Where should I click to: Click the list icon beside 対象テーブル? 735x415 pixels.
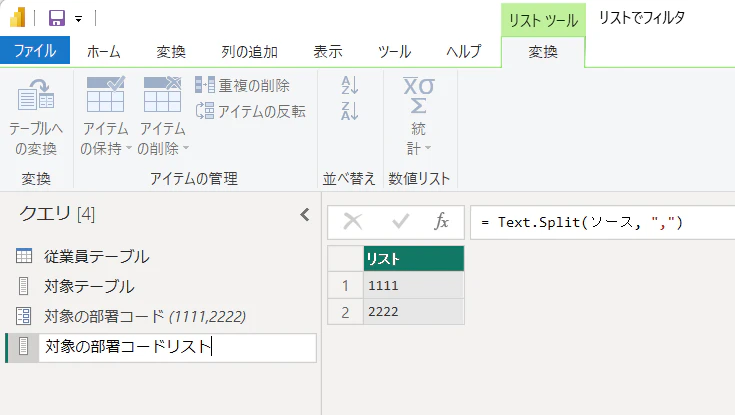pos(23,286)
